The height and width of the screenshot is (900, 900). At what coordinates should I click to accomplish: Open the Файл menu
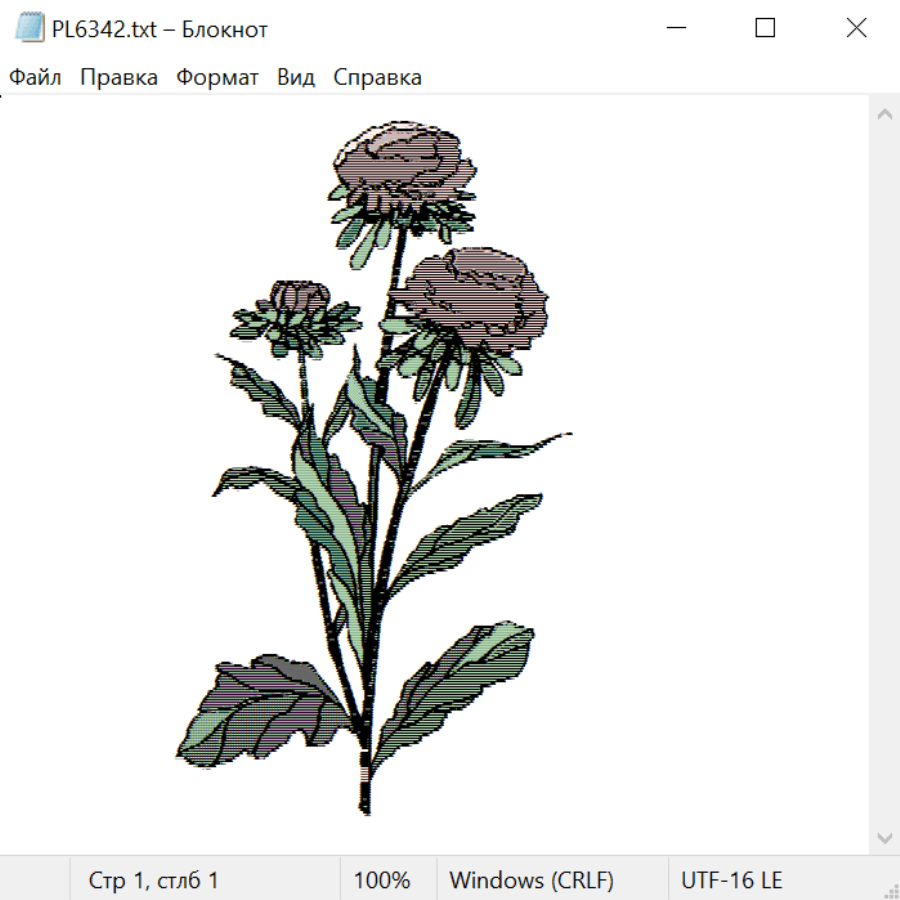(35, 77)
